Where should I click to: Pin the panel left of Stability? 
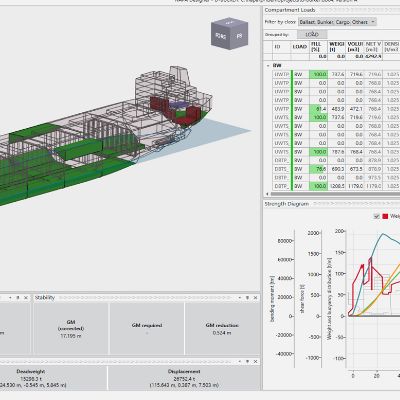(18, 298)
